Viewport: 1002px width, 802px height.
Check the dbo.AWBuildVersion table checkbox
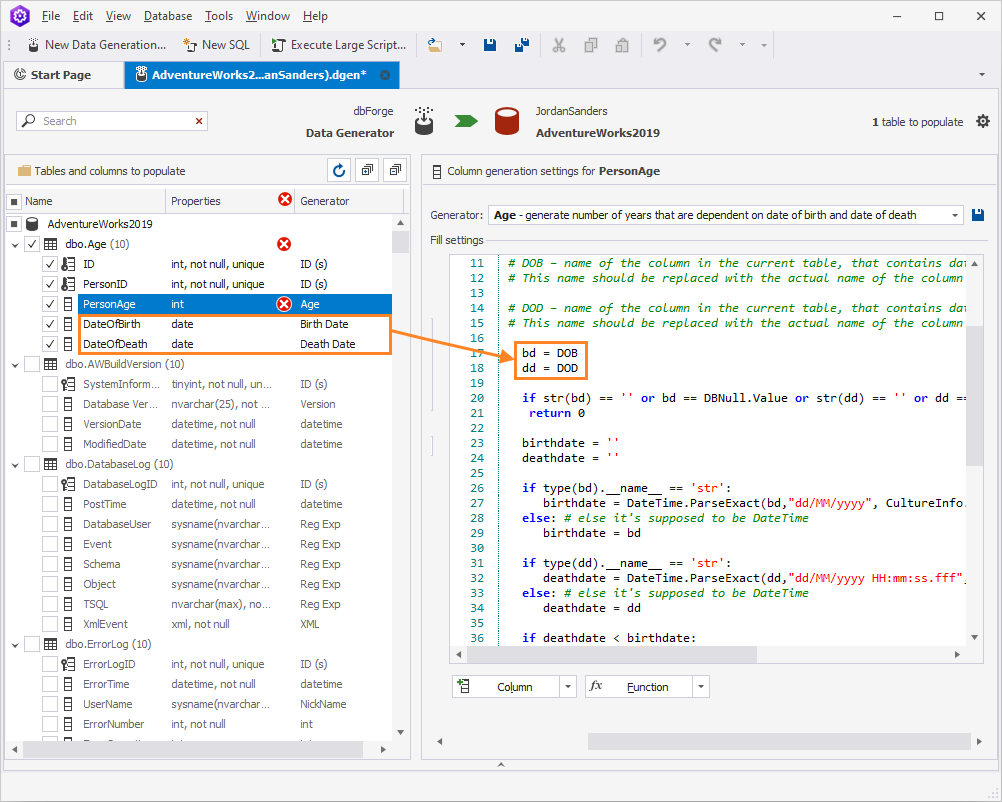coord(32,364)
